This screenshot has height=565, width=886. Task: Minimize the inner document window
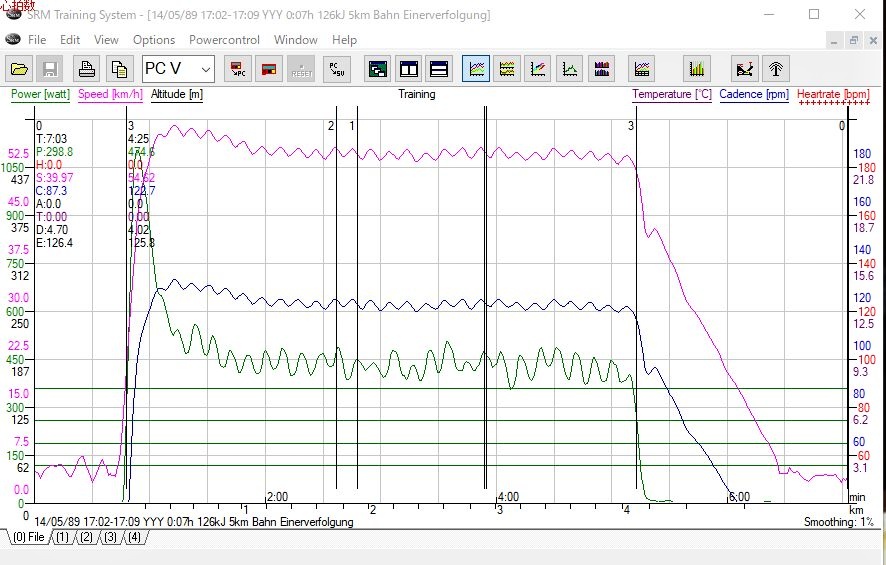click(833, 41)
